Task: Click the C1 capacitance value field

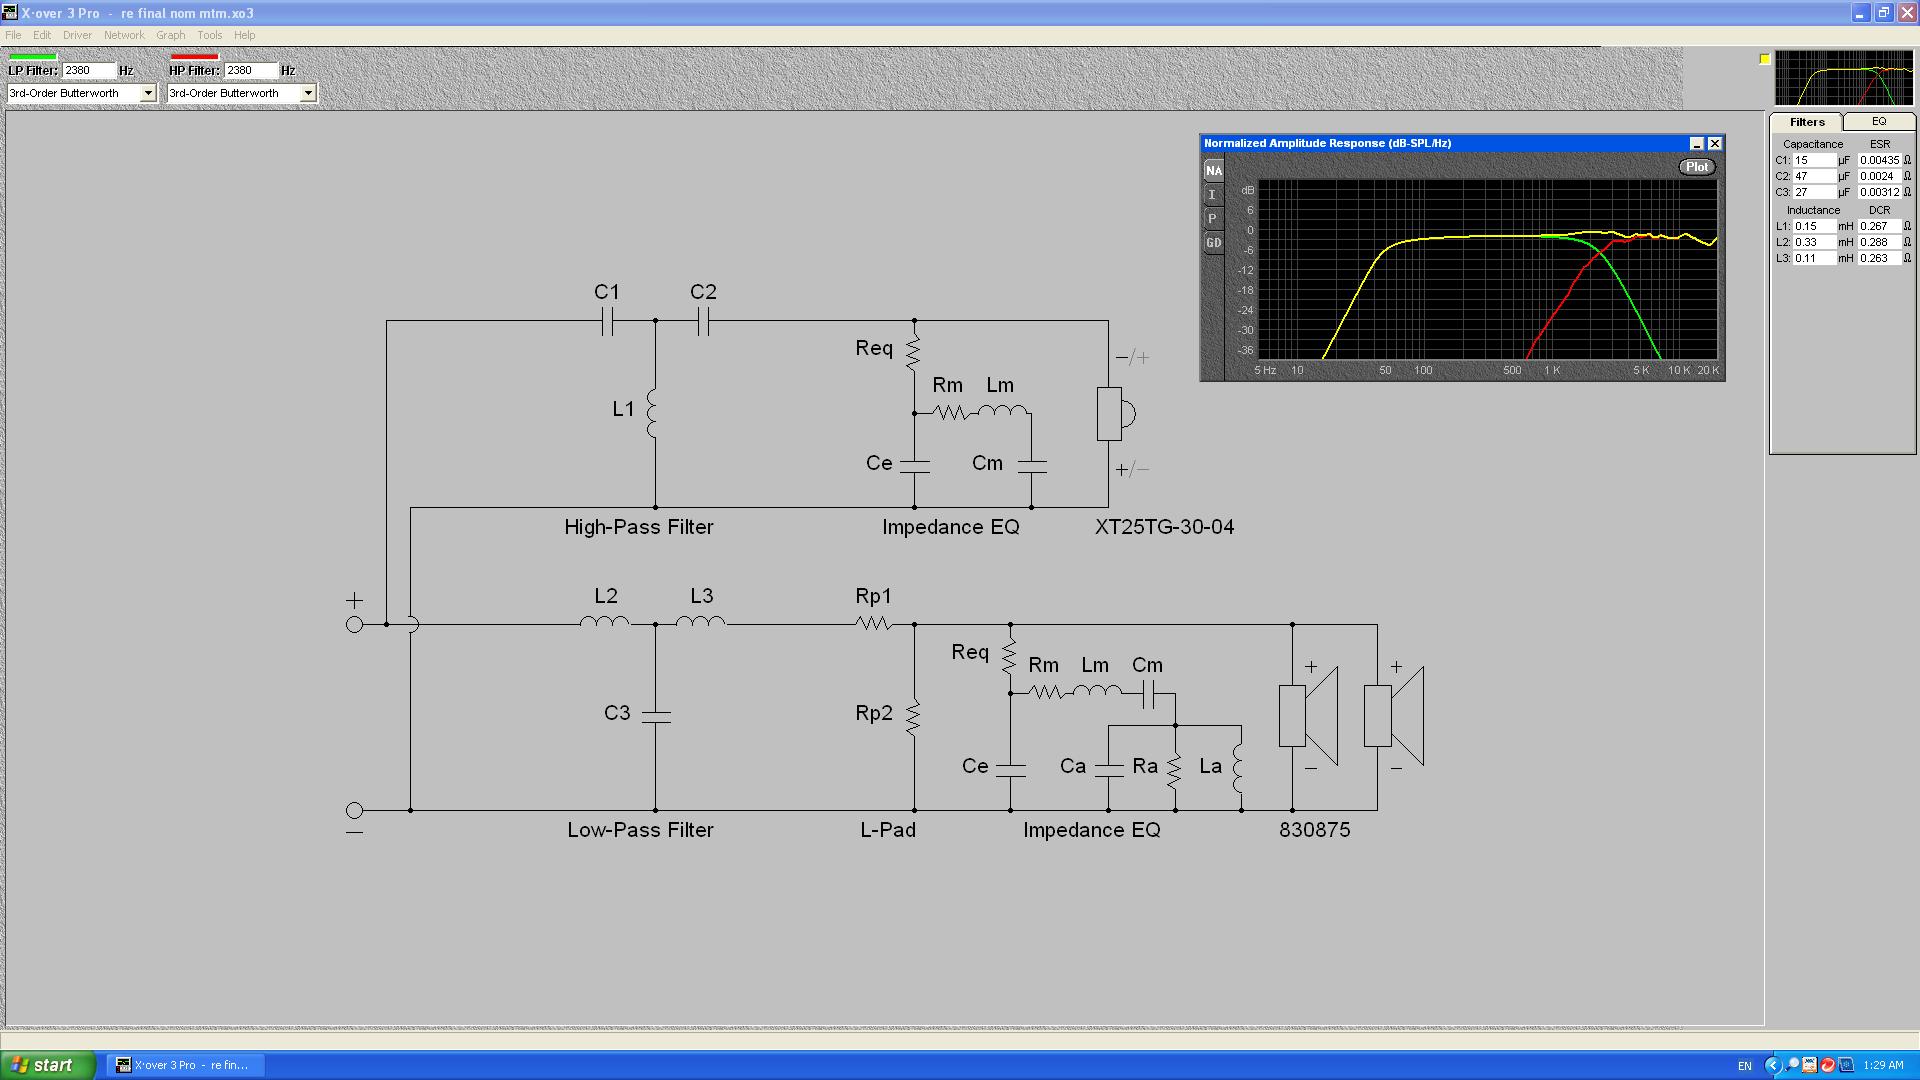Action: click(x=1814, y=160)
